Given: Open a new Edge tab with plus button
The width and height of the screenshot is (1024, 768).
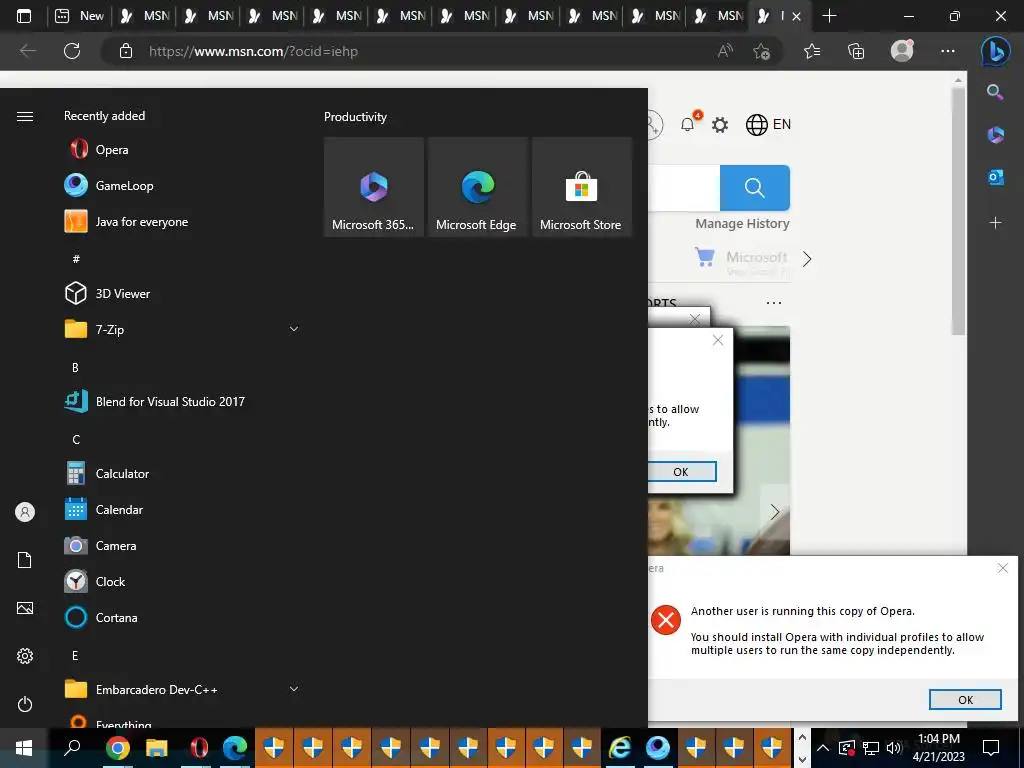Looking at the screenshot, I should coord(829,16).
